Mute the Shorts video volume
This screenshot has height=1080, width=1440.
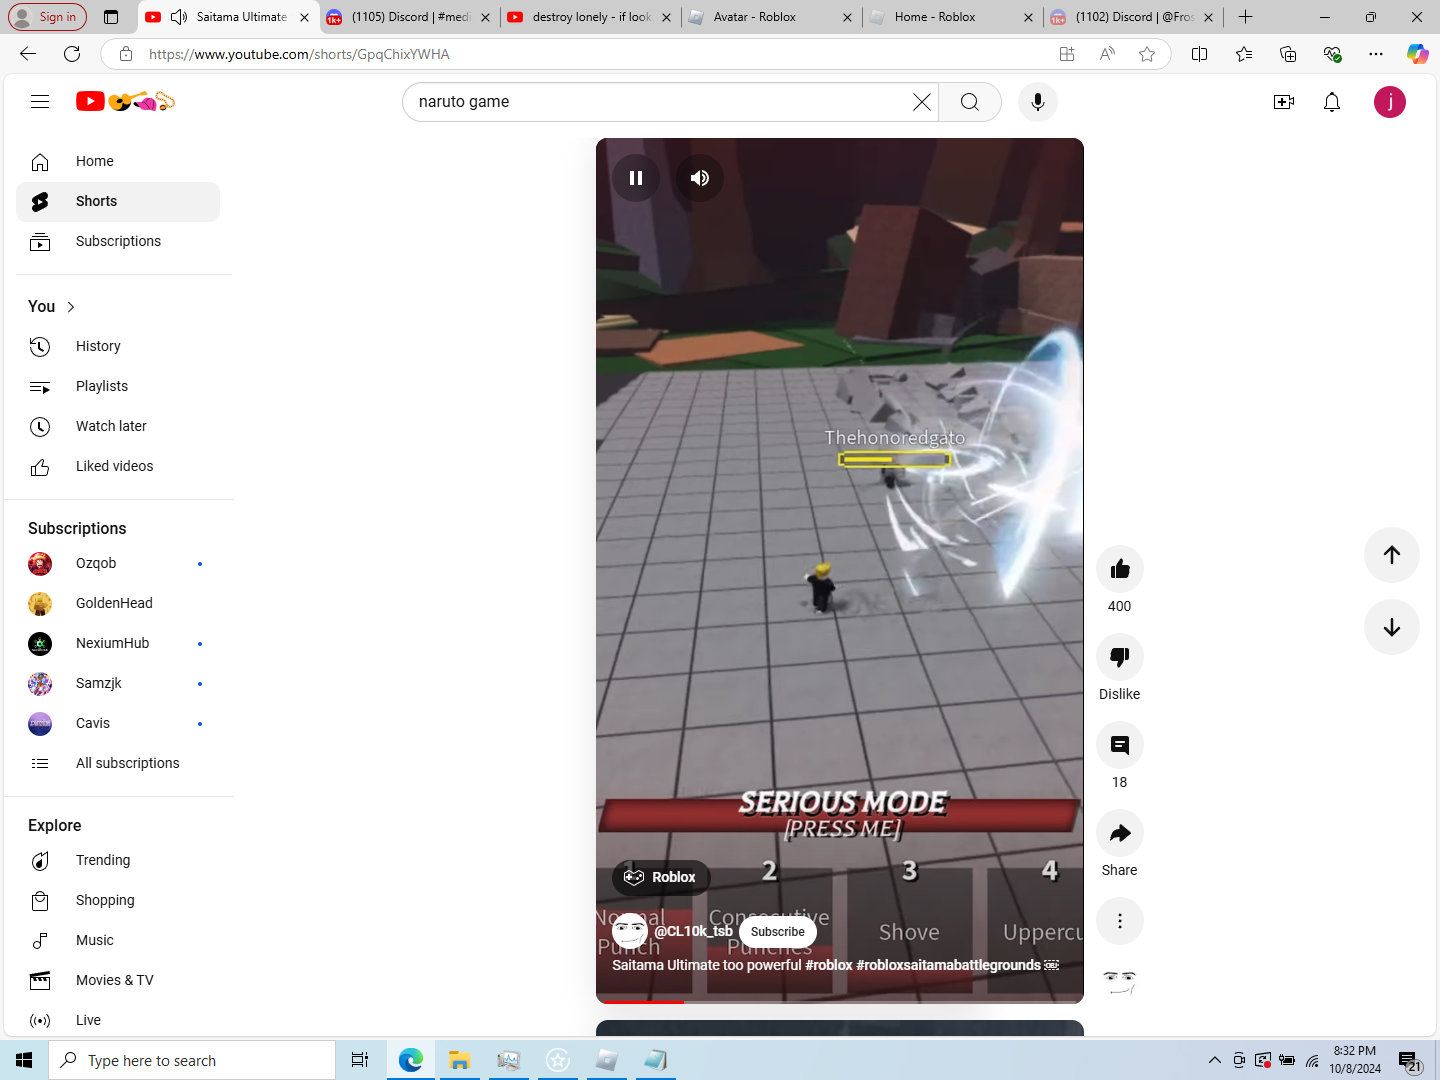tap(700, 178)
